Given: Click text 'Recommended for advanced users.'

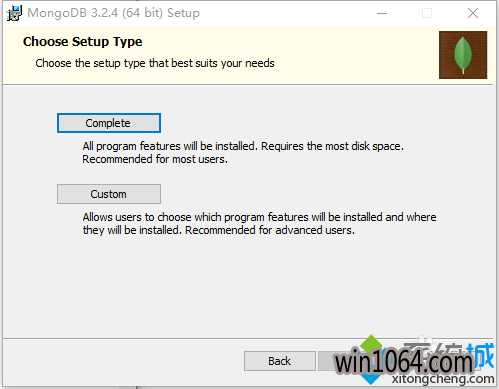Looking at the screenshot, I should point(270,230).
